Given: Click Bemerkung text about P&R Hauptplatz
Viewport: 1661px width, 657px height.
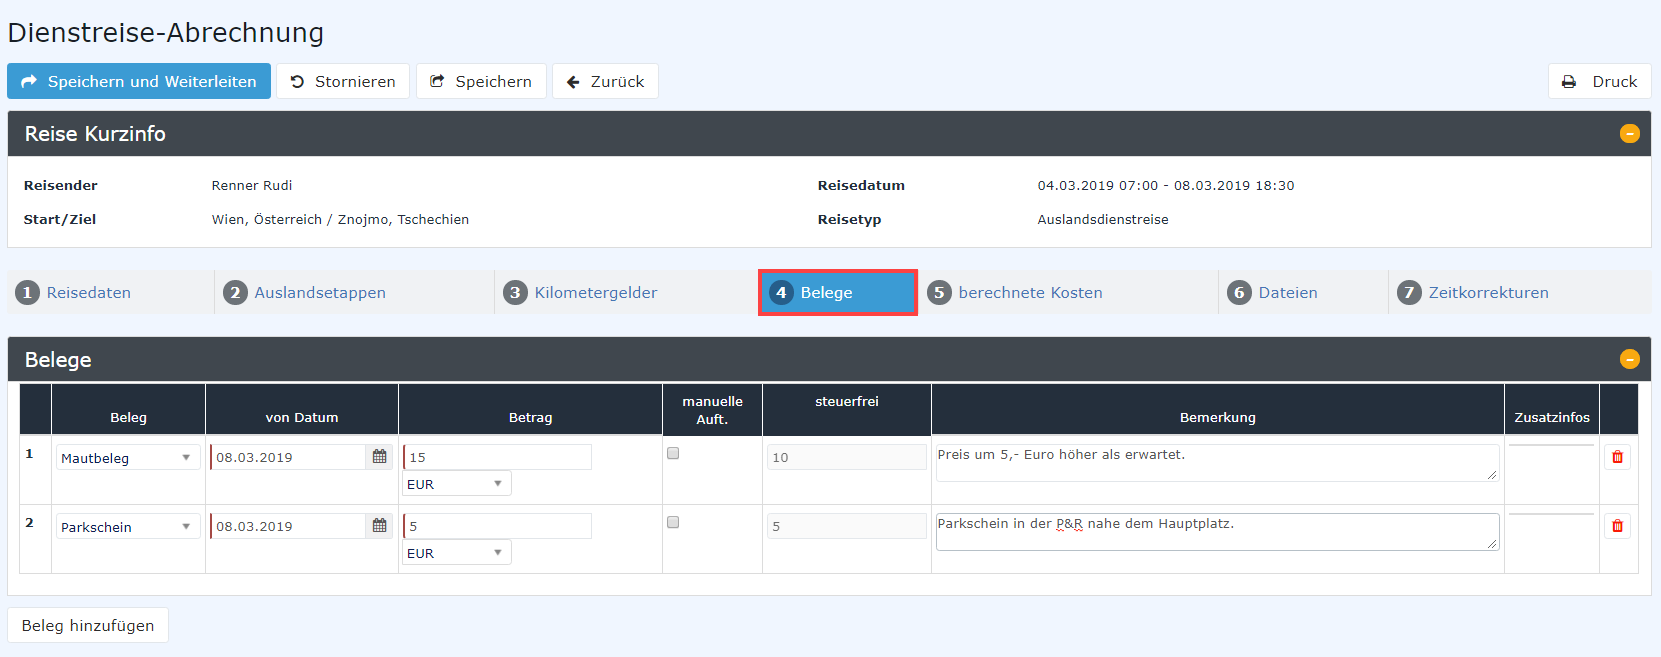Looking at the screenshot, I should (x=1217, y=531).
